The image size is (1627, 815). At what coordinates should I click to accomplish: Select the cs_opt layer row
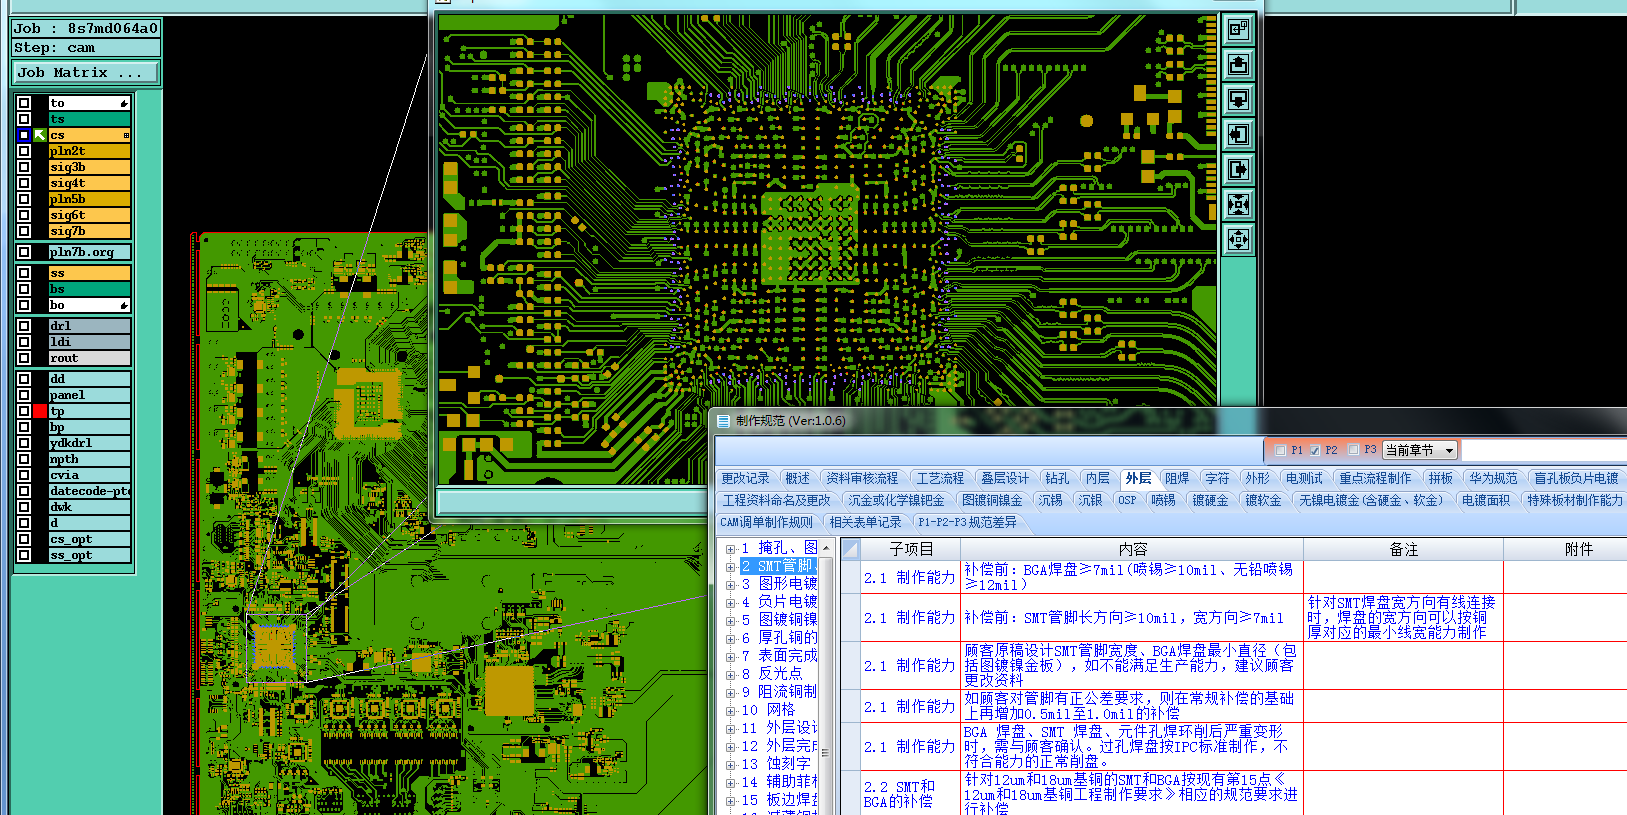(x=89, y=539)
